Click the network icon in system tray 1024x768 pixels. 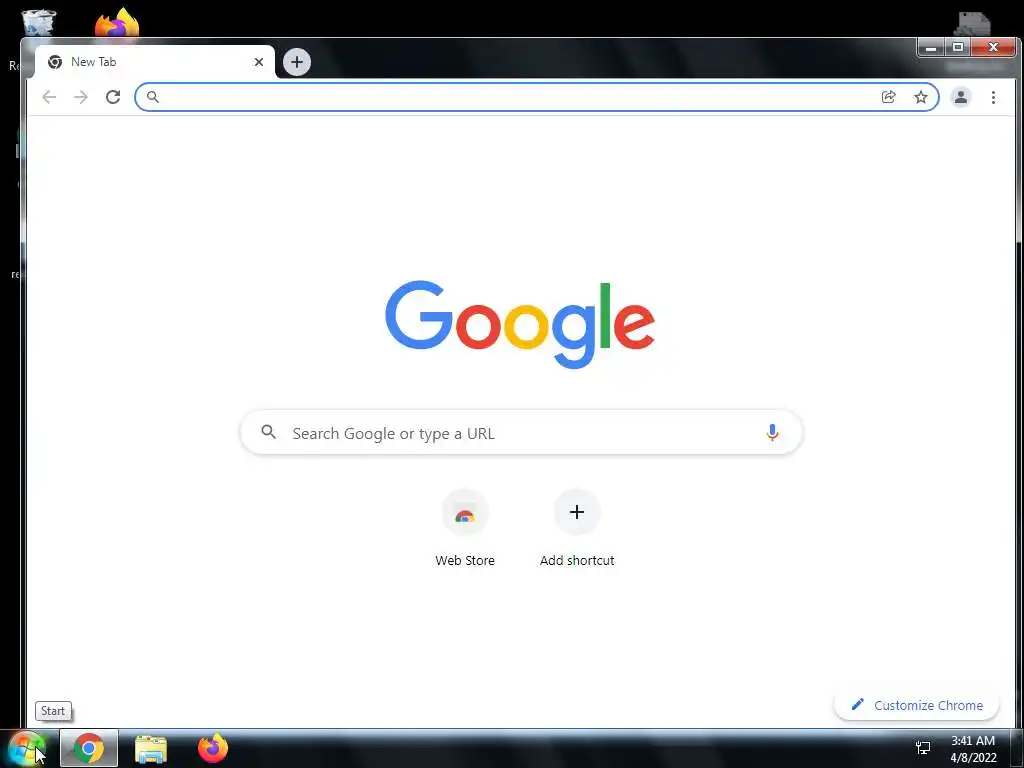(x=923, y=748)
